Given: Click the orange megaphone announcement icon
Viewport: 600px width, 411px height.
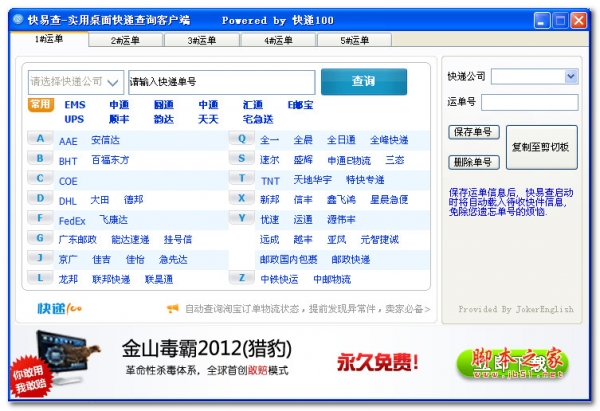Looking at the screenshot, I should [173, 308].
